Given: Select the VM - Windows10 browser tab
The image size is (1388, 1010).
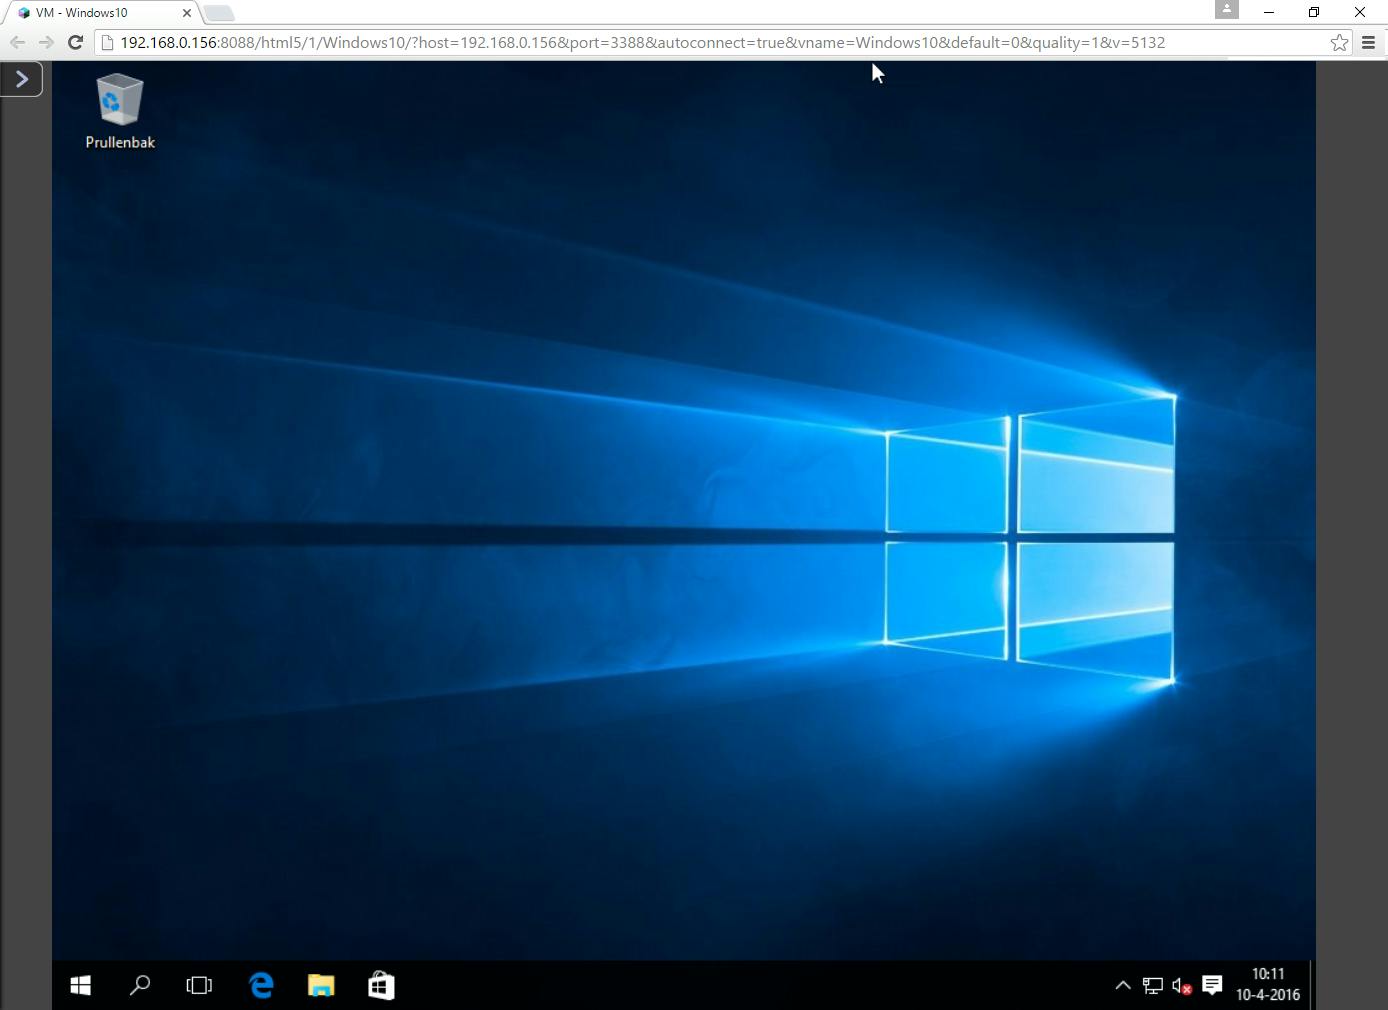Looking at the screenshot, I should point(100,13).
